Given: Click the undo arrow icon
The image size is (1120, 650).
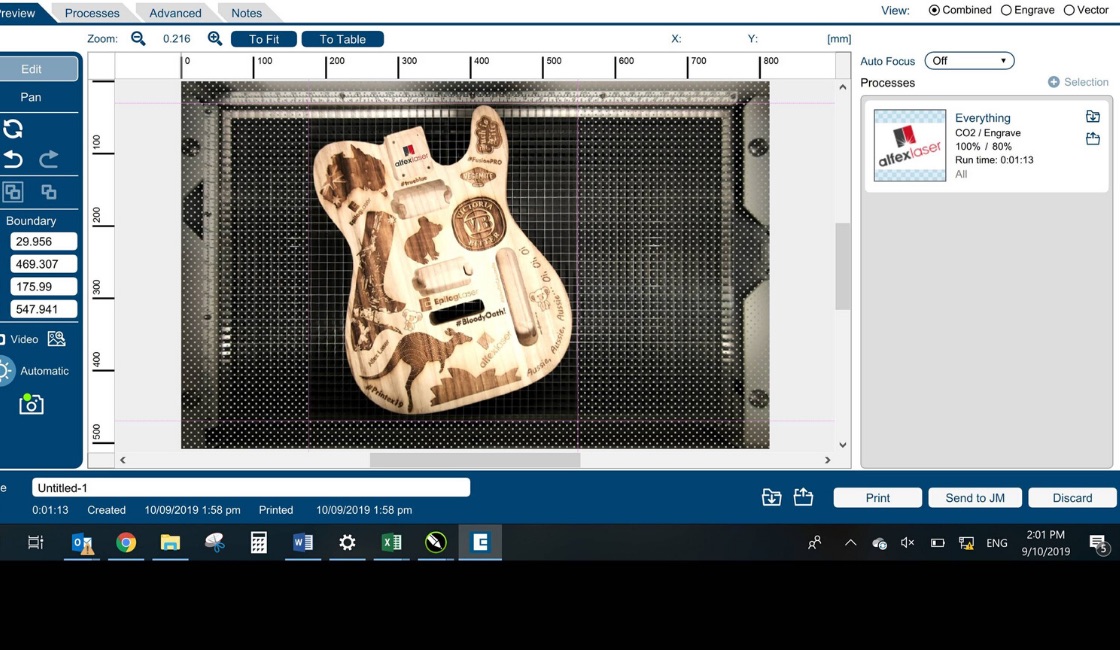Looking at the screenshot, I should [x=13, y=159].
